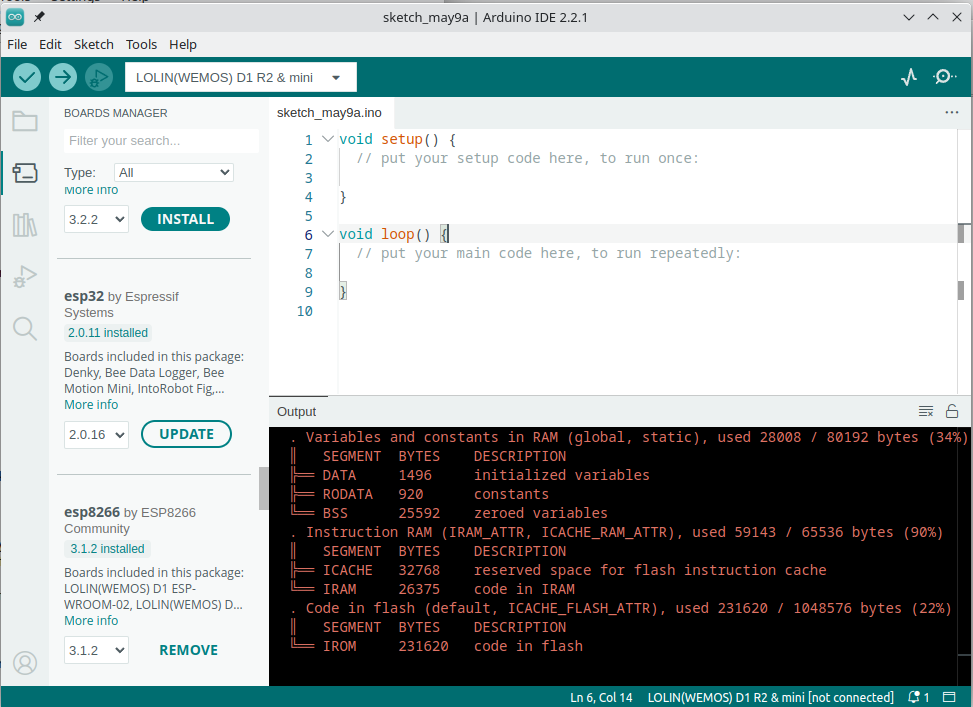The width and height of the screenshot is (973, 707).
Task: Open the File menu
Action: pyautogui.click(x=17, y=45)
